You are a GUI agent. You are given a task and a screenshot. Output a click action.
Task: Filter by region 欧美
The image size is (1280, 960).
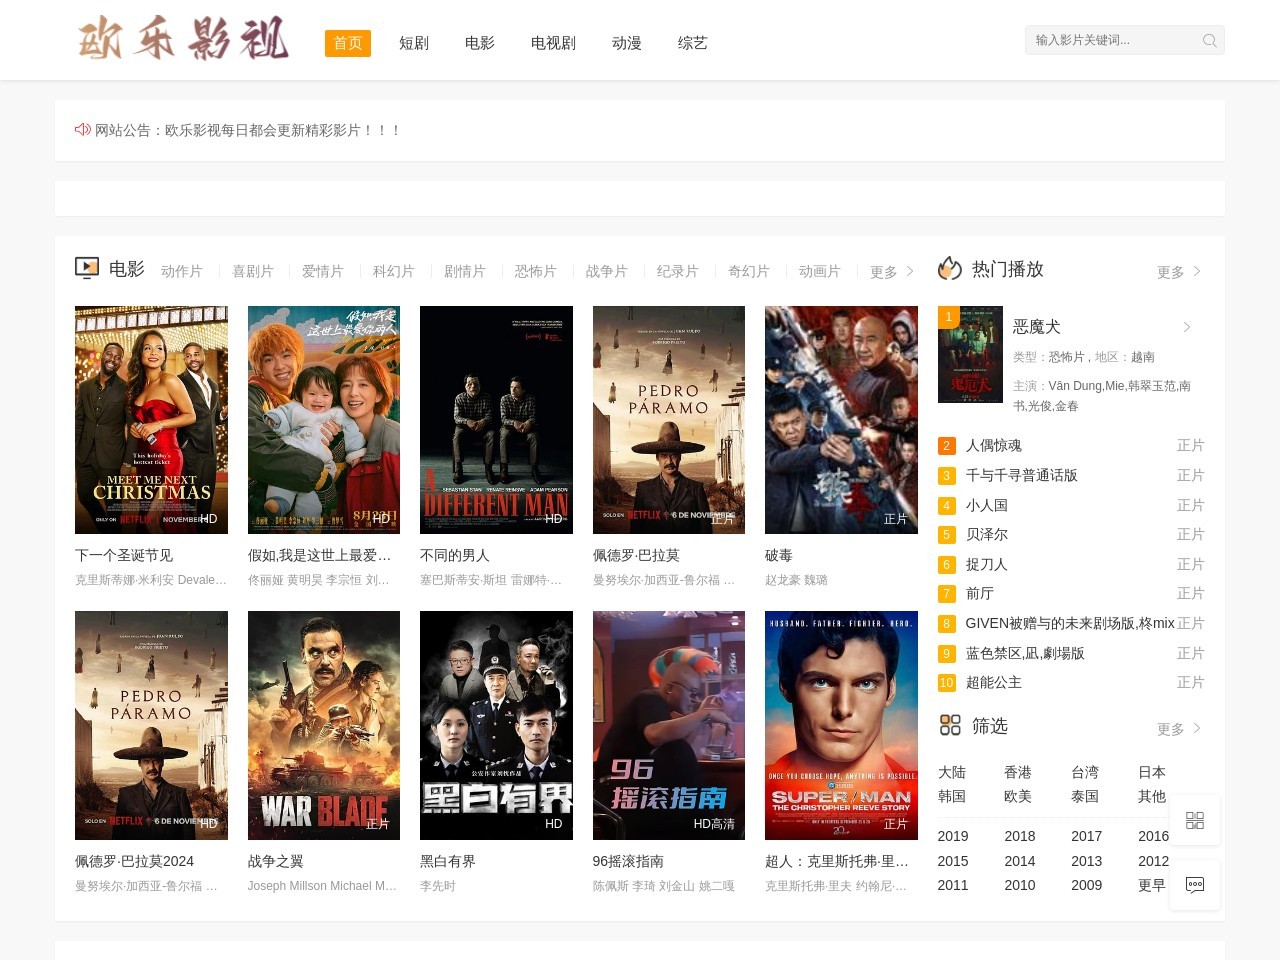(1018, 796)
